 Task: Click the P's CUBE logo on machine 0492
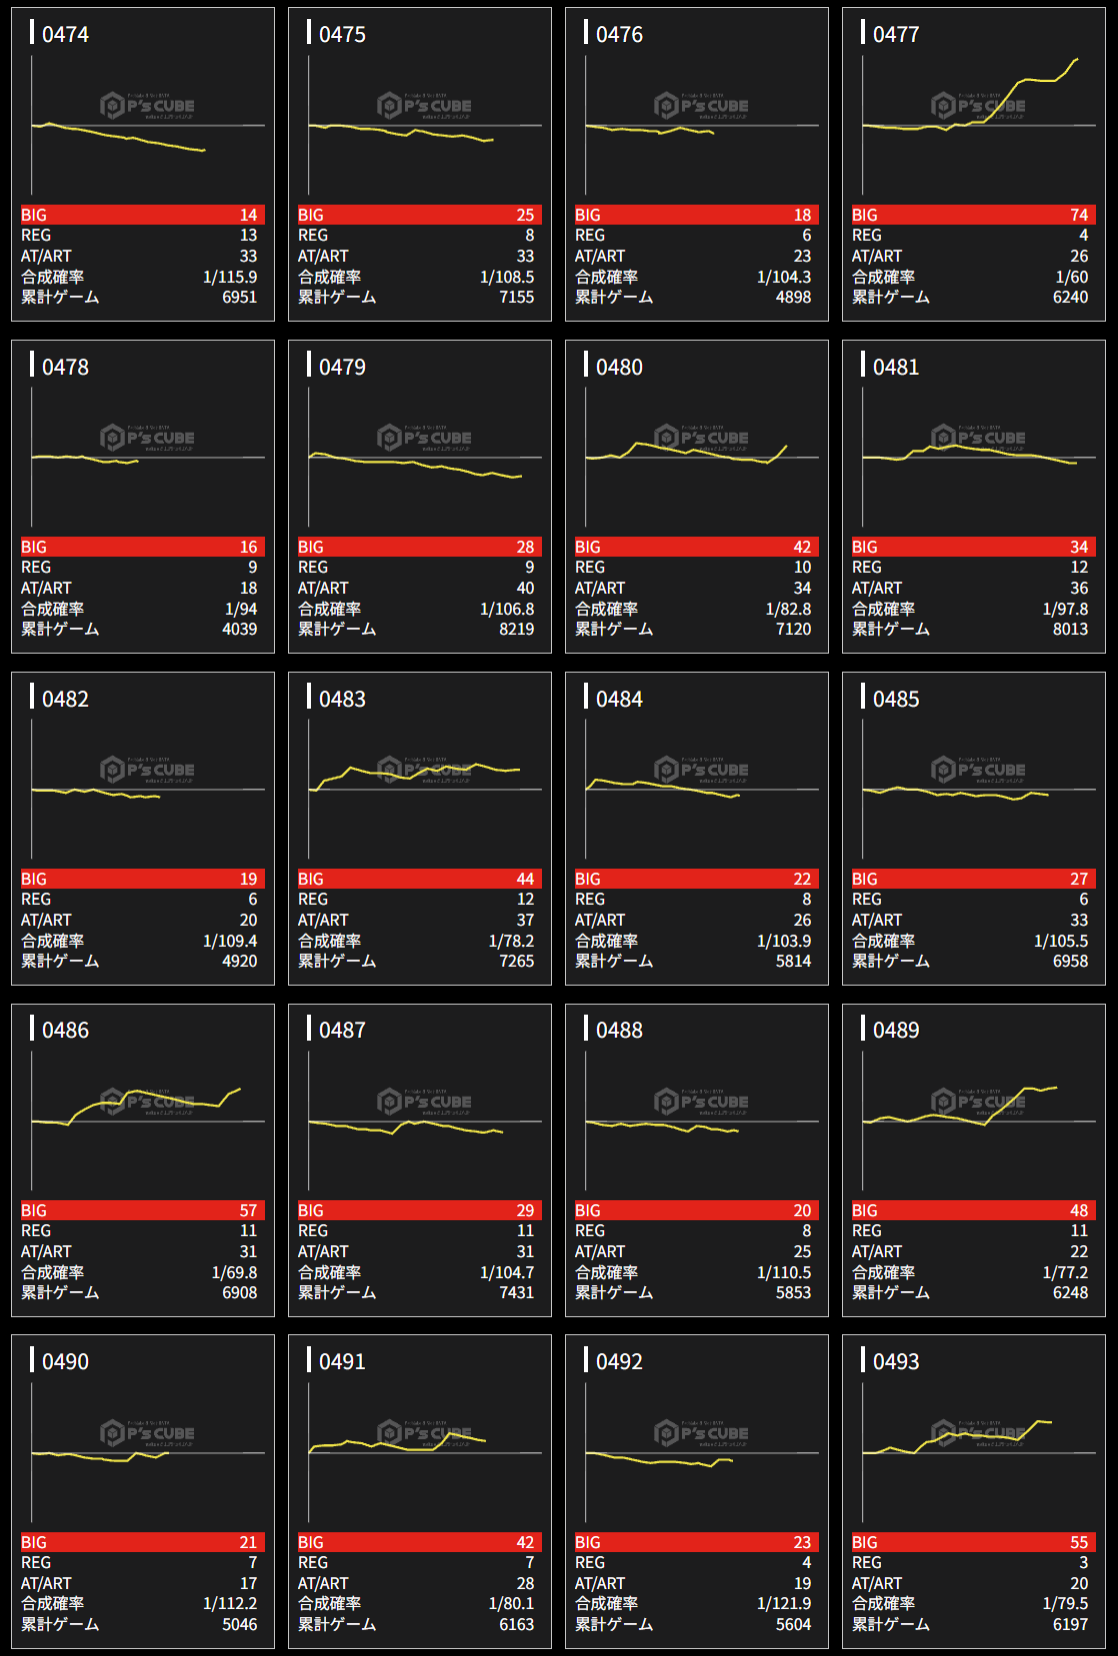701,1433
